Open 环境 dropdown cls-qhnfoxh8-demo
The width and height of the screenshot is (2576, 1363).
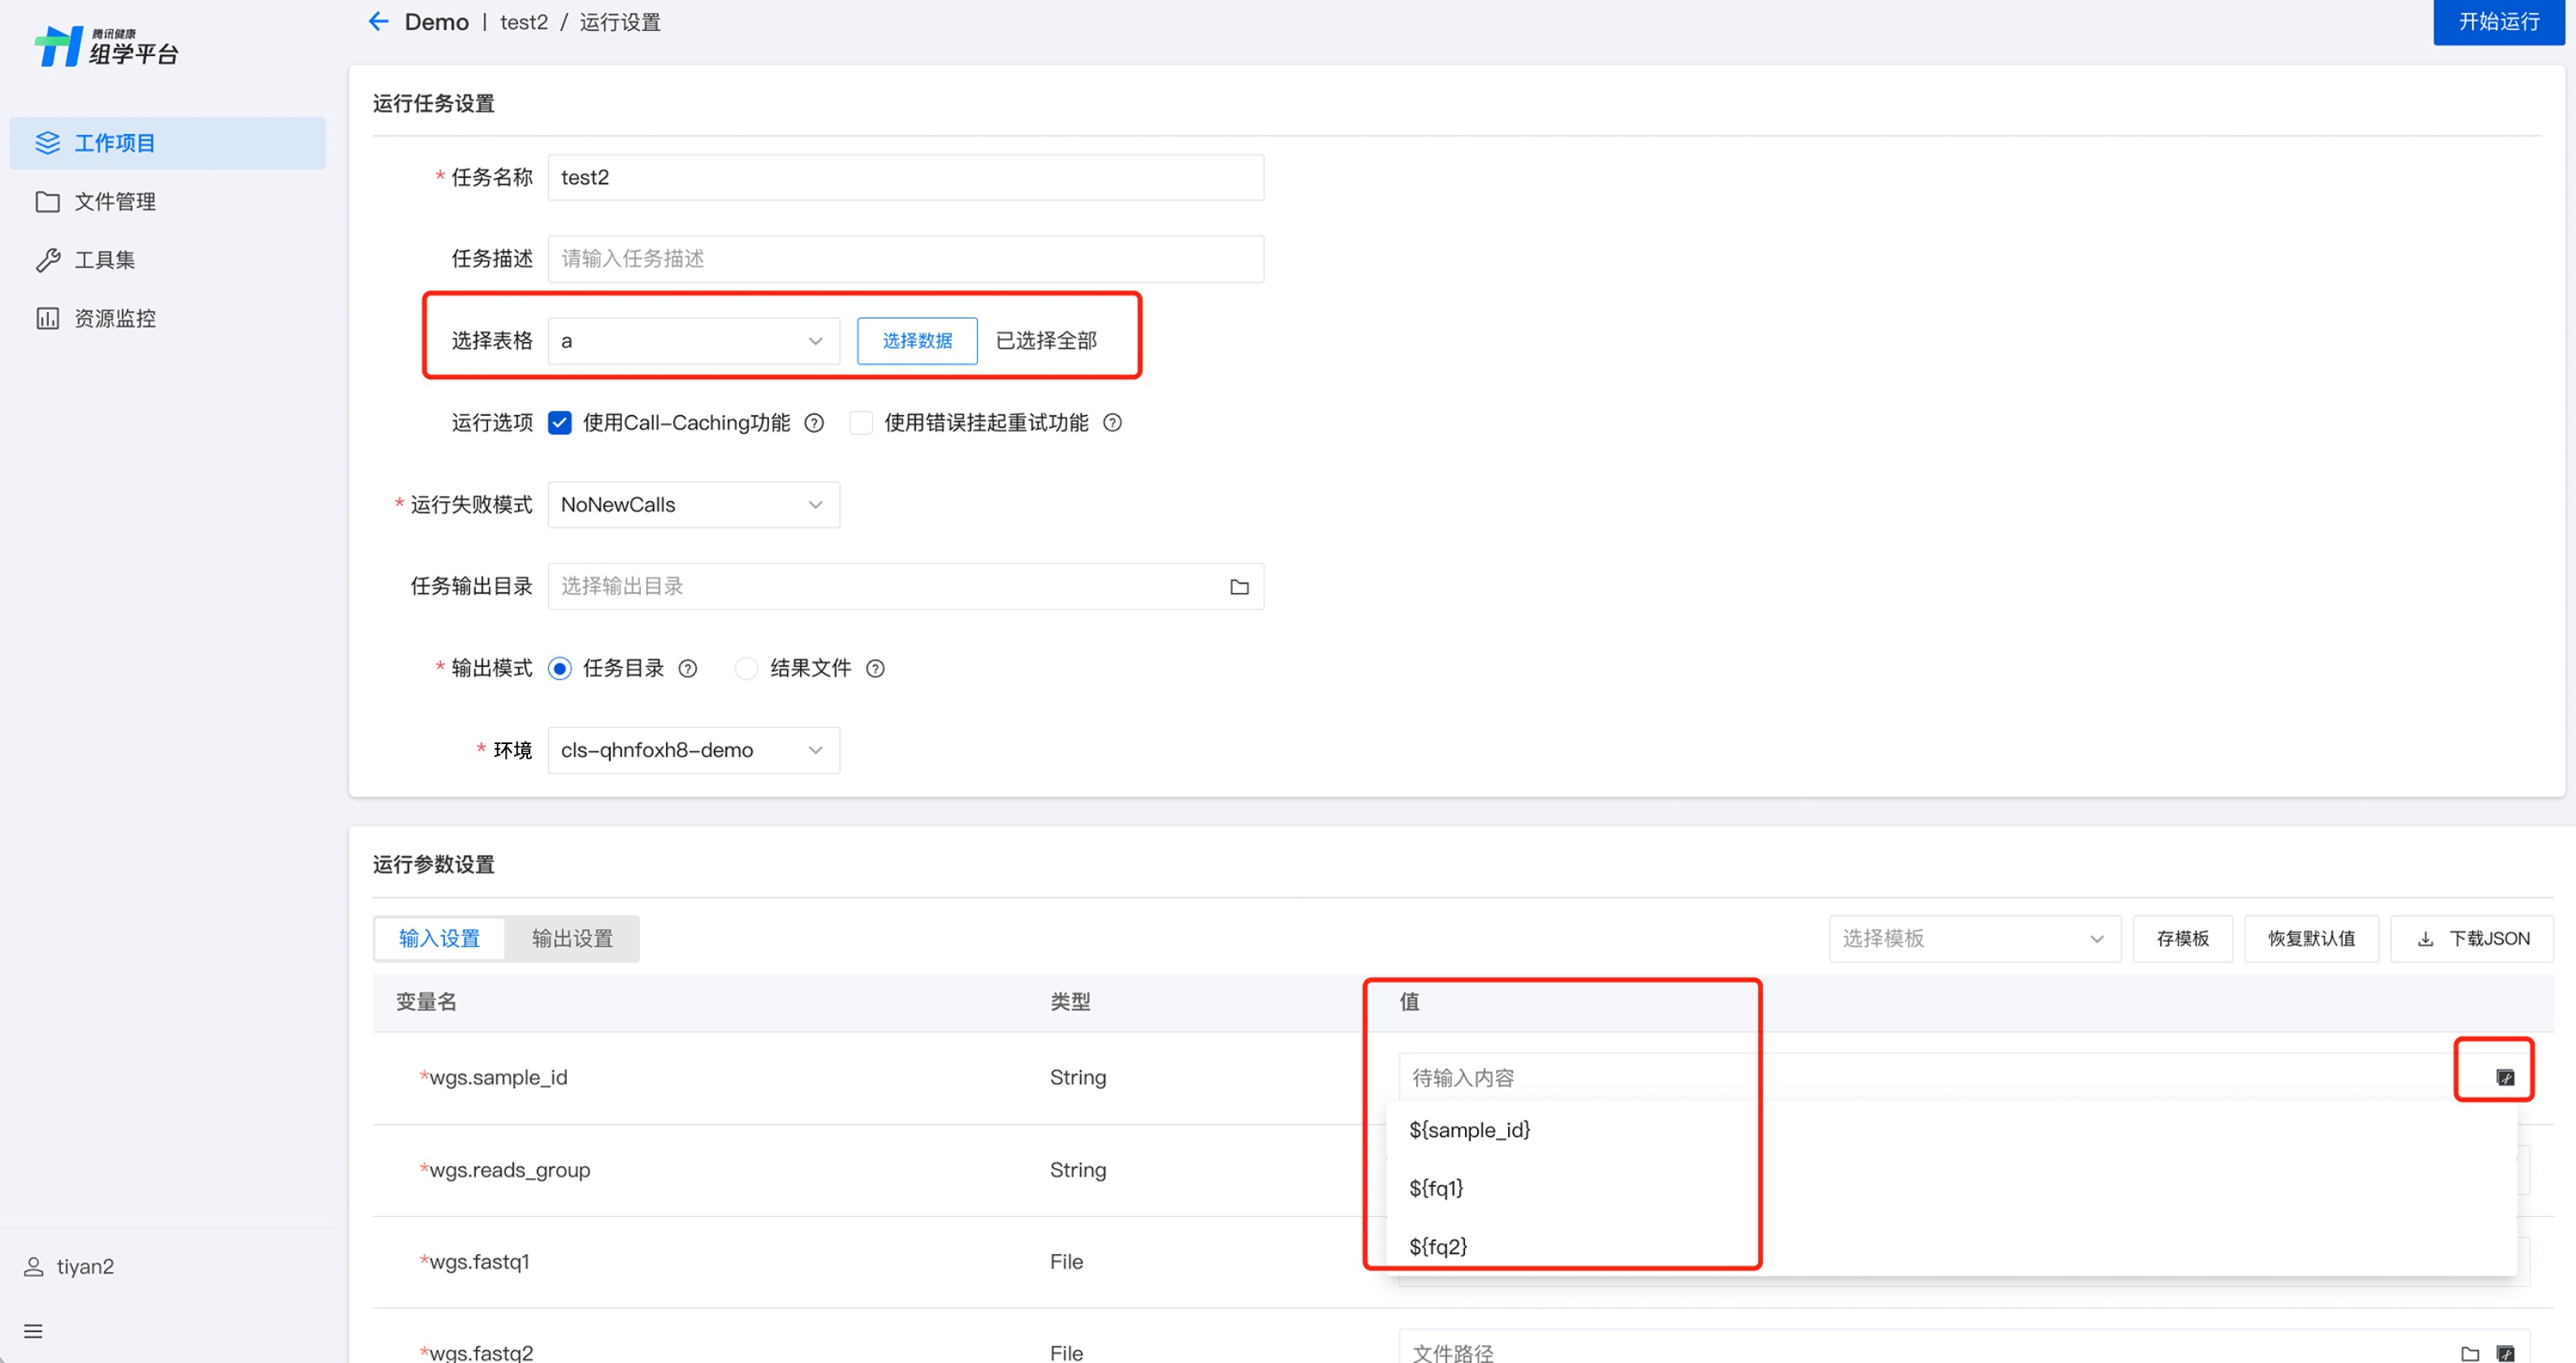[x=693, y=750]
